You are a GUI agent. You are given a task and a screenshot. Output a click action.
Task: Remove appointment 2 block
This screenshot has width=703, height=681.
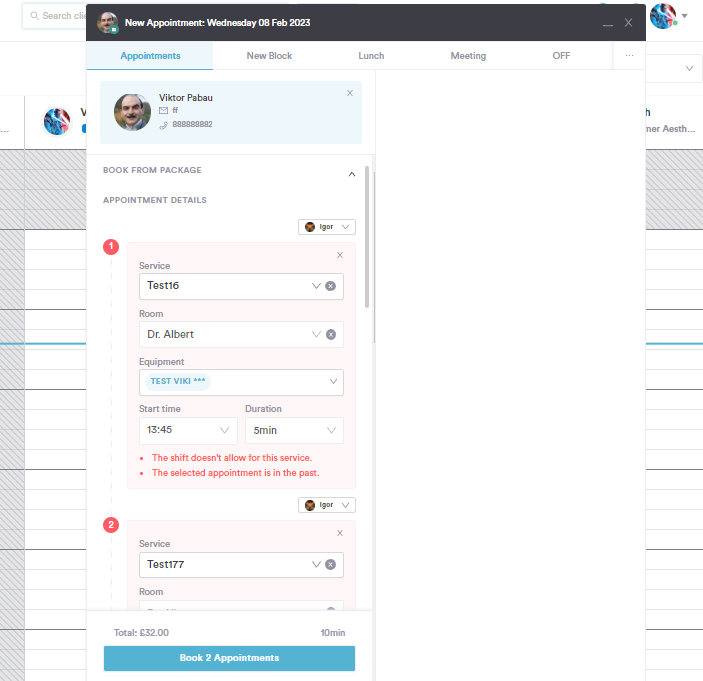(340, 533)
